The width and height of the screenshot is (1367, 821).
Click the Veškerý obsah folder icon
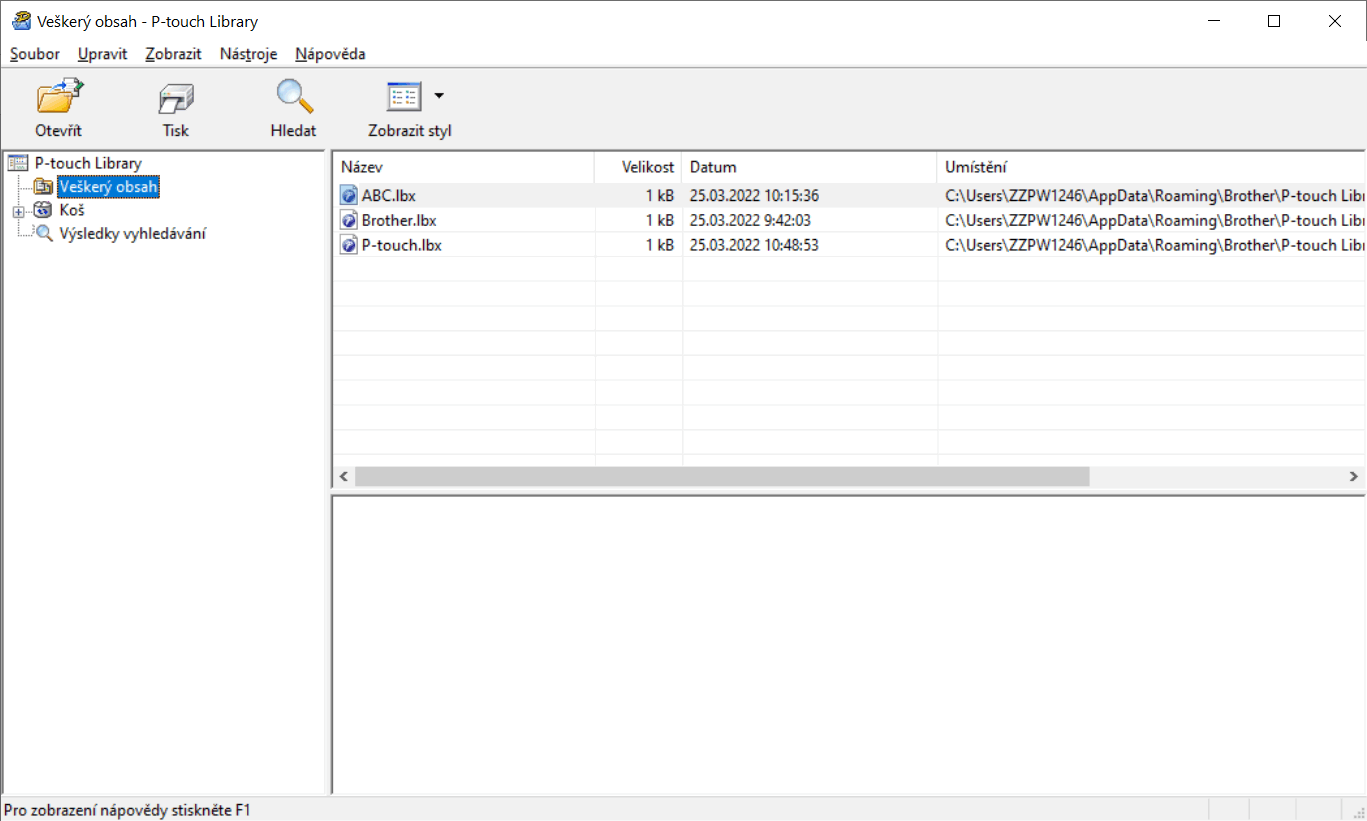(43, 187)
